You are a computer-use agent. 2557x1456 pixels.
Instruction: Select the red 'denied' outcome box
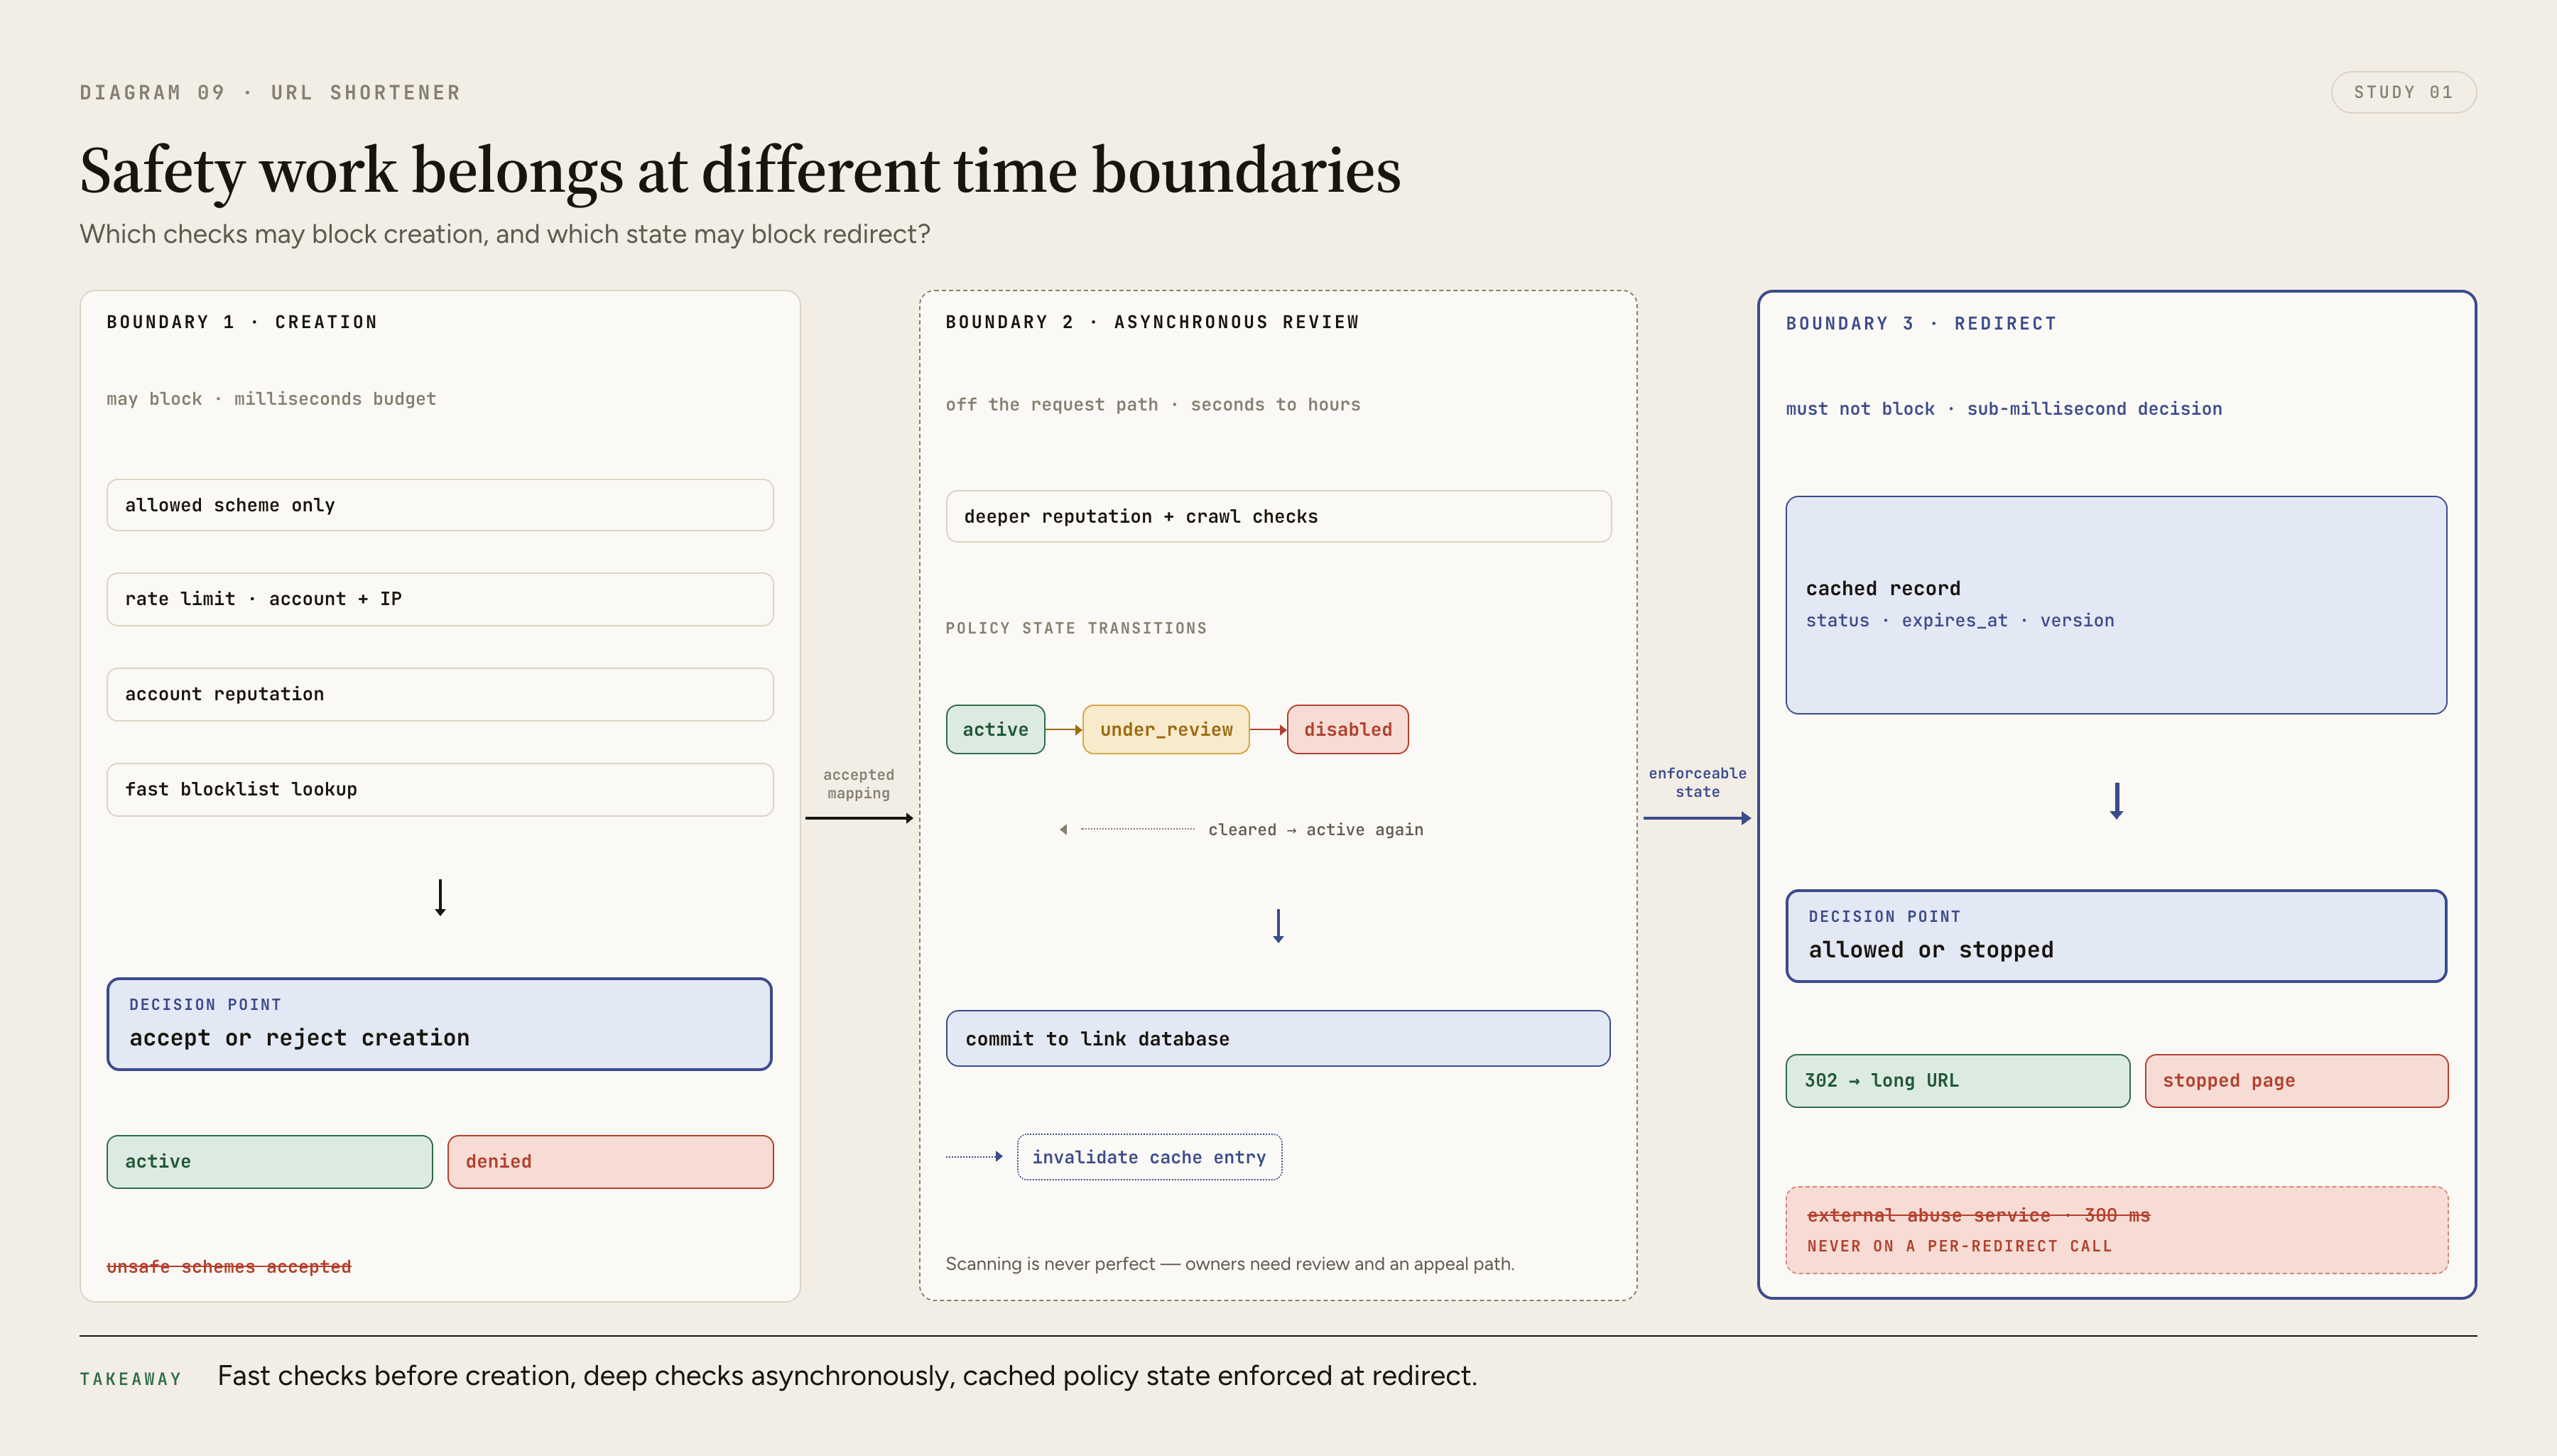click(610, 1161)
